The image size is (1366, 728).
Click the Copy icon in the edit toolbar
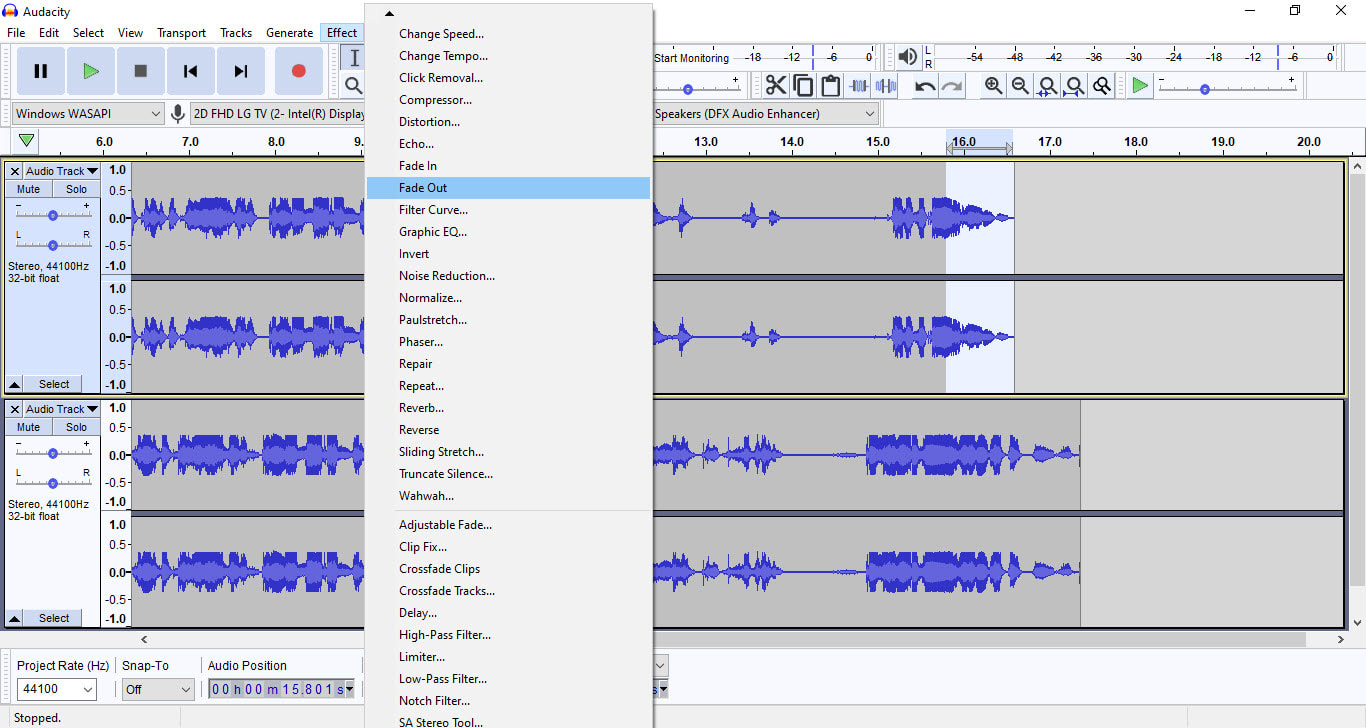(803, 85)
